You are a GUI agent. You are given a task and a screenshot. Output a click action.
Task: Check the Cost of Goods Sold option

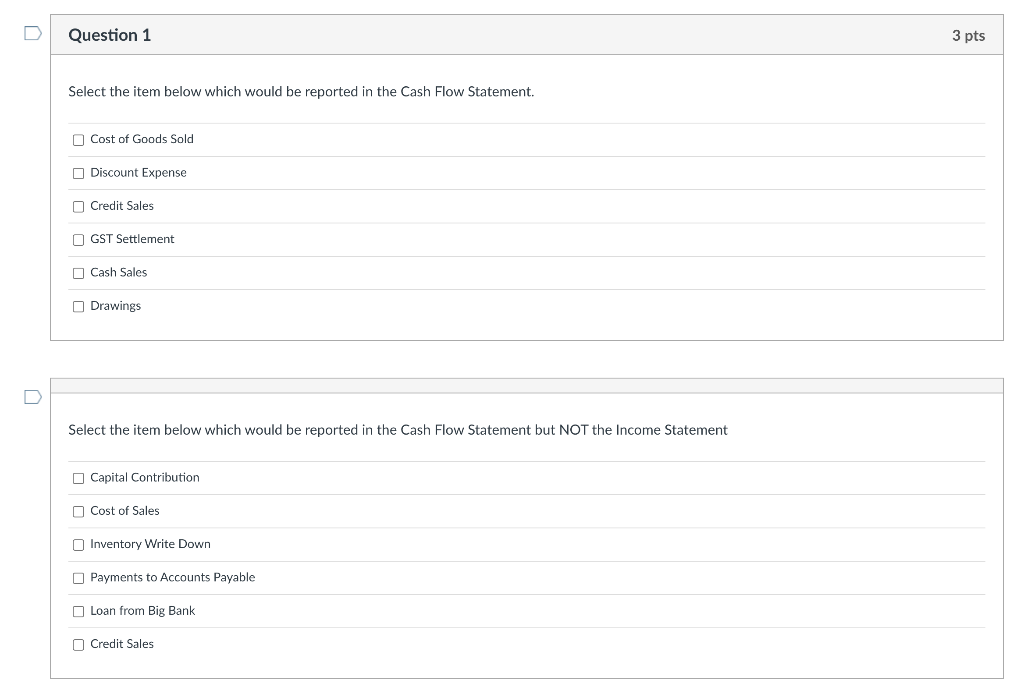pos(78,140)
